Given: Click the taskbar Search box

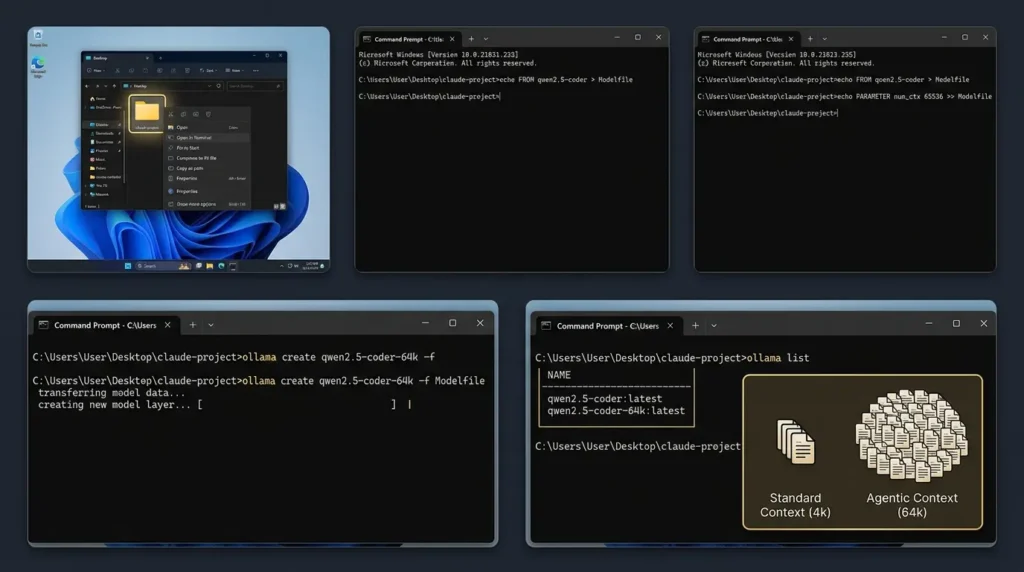Looking at the screenshot, I should (x=163, y=266).
